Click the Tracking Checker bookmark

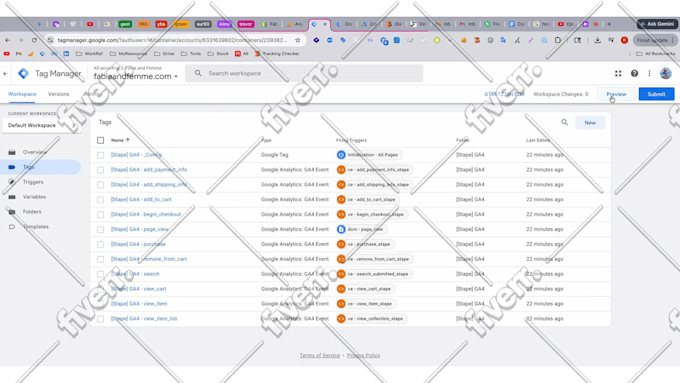pos(277,54)
